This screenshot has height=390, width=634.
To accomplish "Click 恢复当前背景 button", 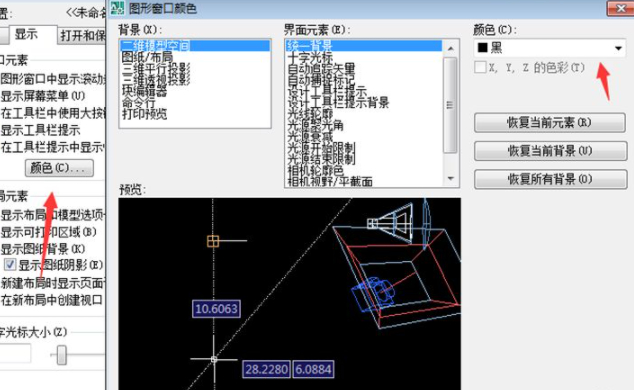I will click(x=550, y=151).
